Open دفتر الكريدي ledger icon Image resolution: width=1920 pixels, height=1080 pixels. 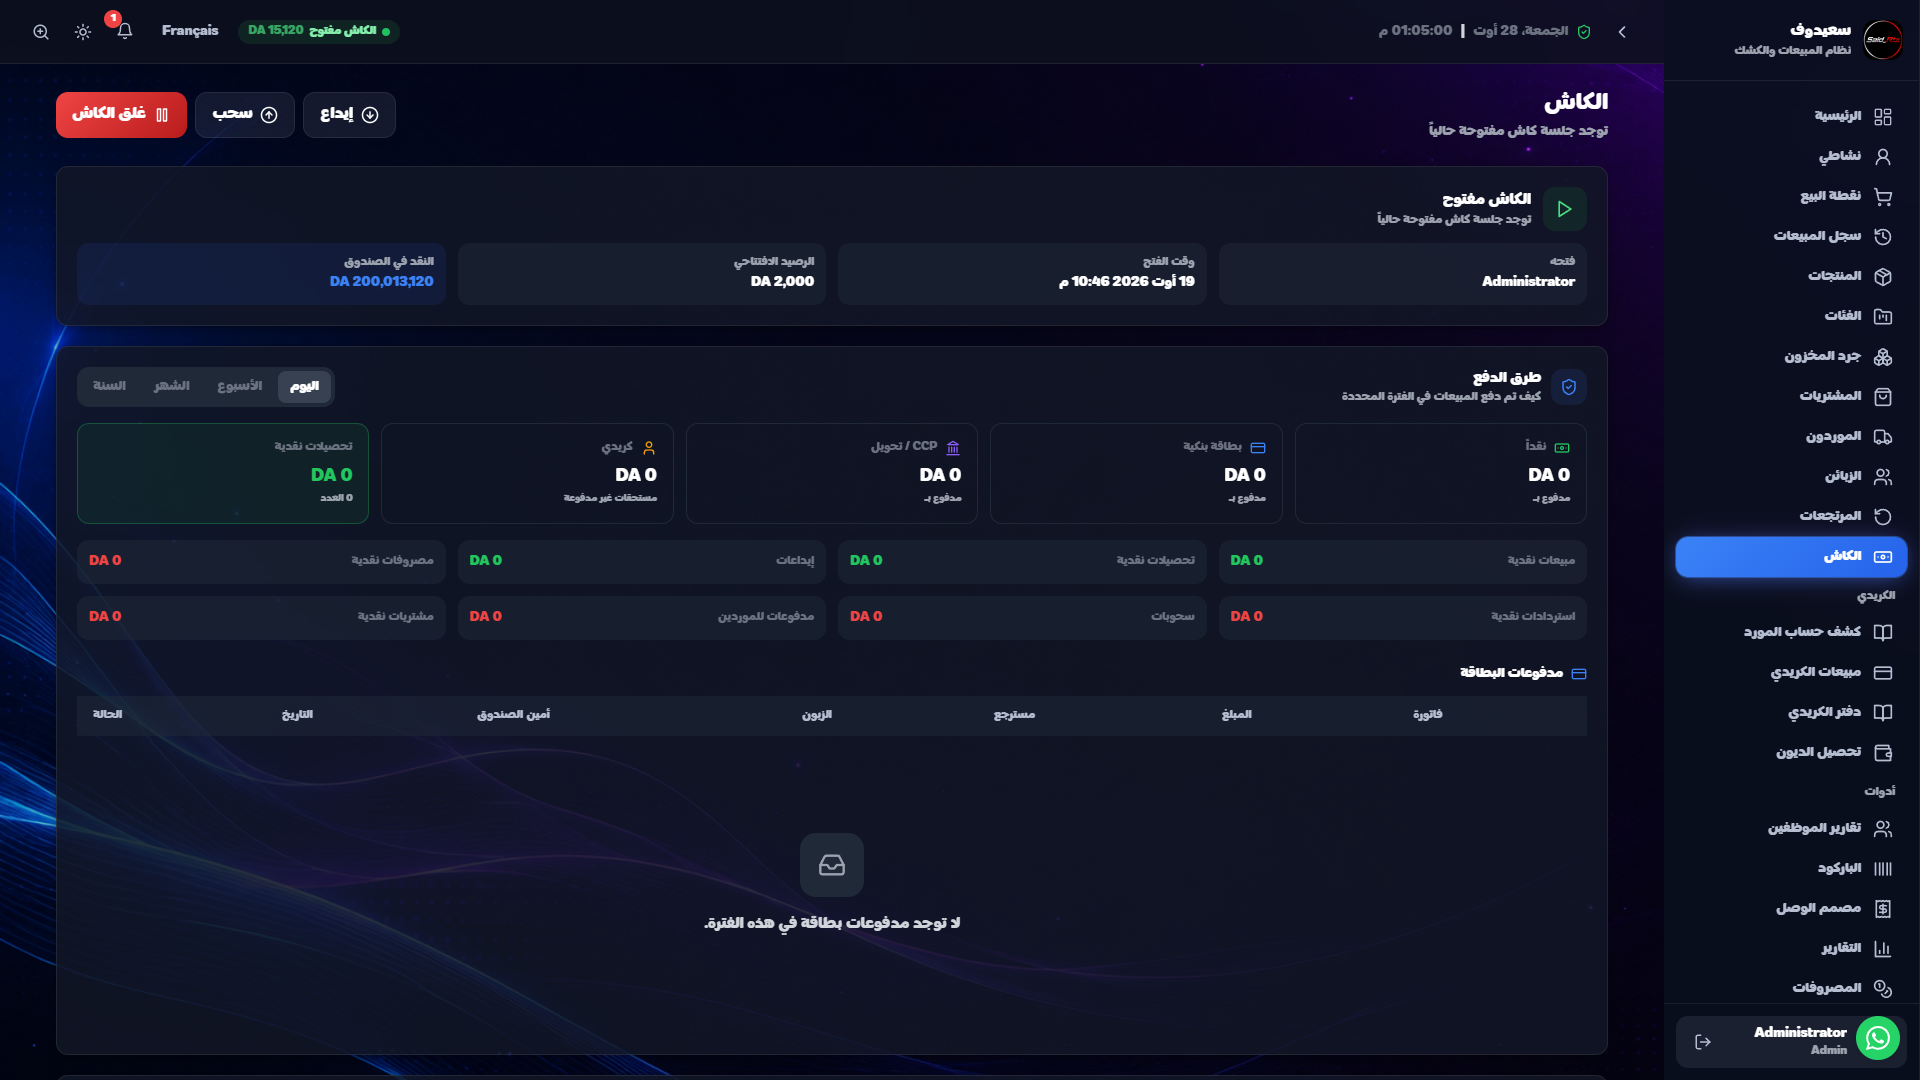(1882, 713)
